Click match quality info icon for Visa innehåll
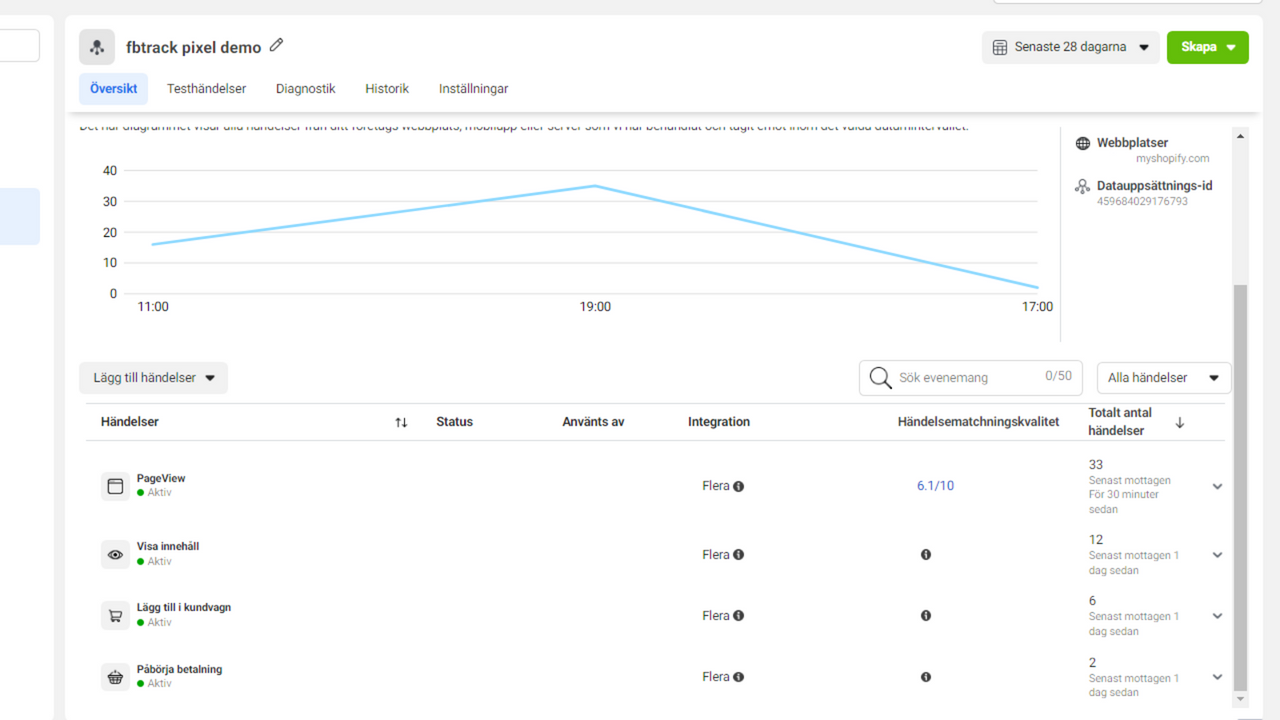Screen dimensions: 1280x720 [926, 555]
